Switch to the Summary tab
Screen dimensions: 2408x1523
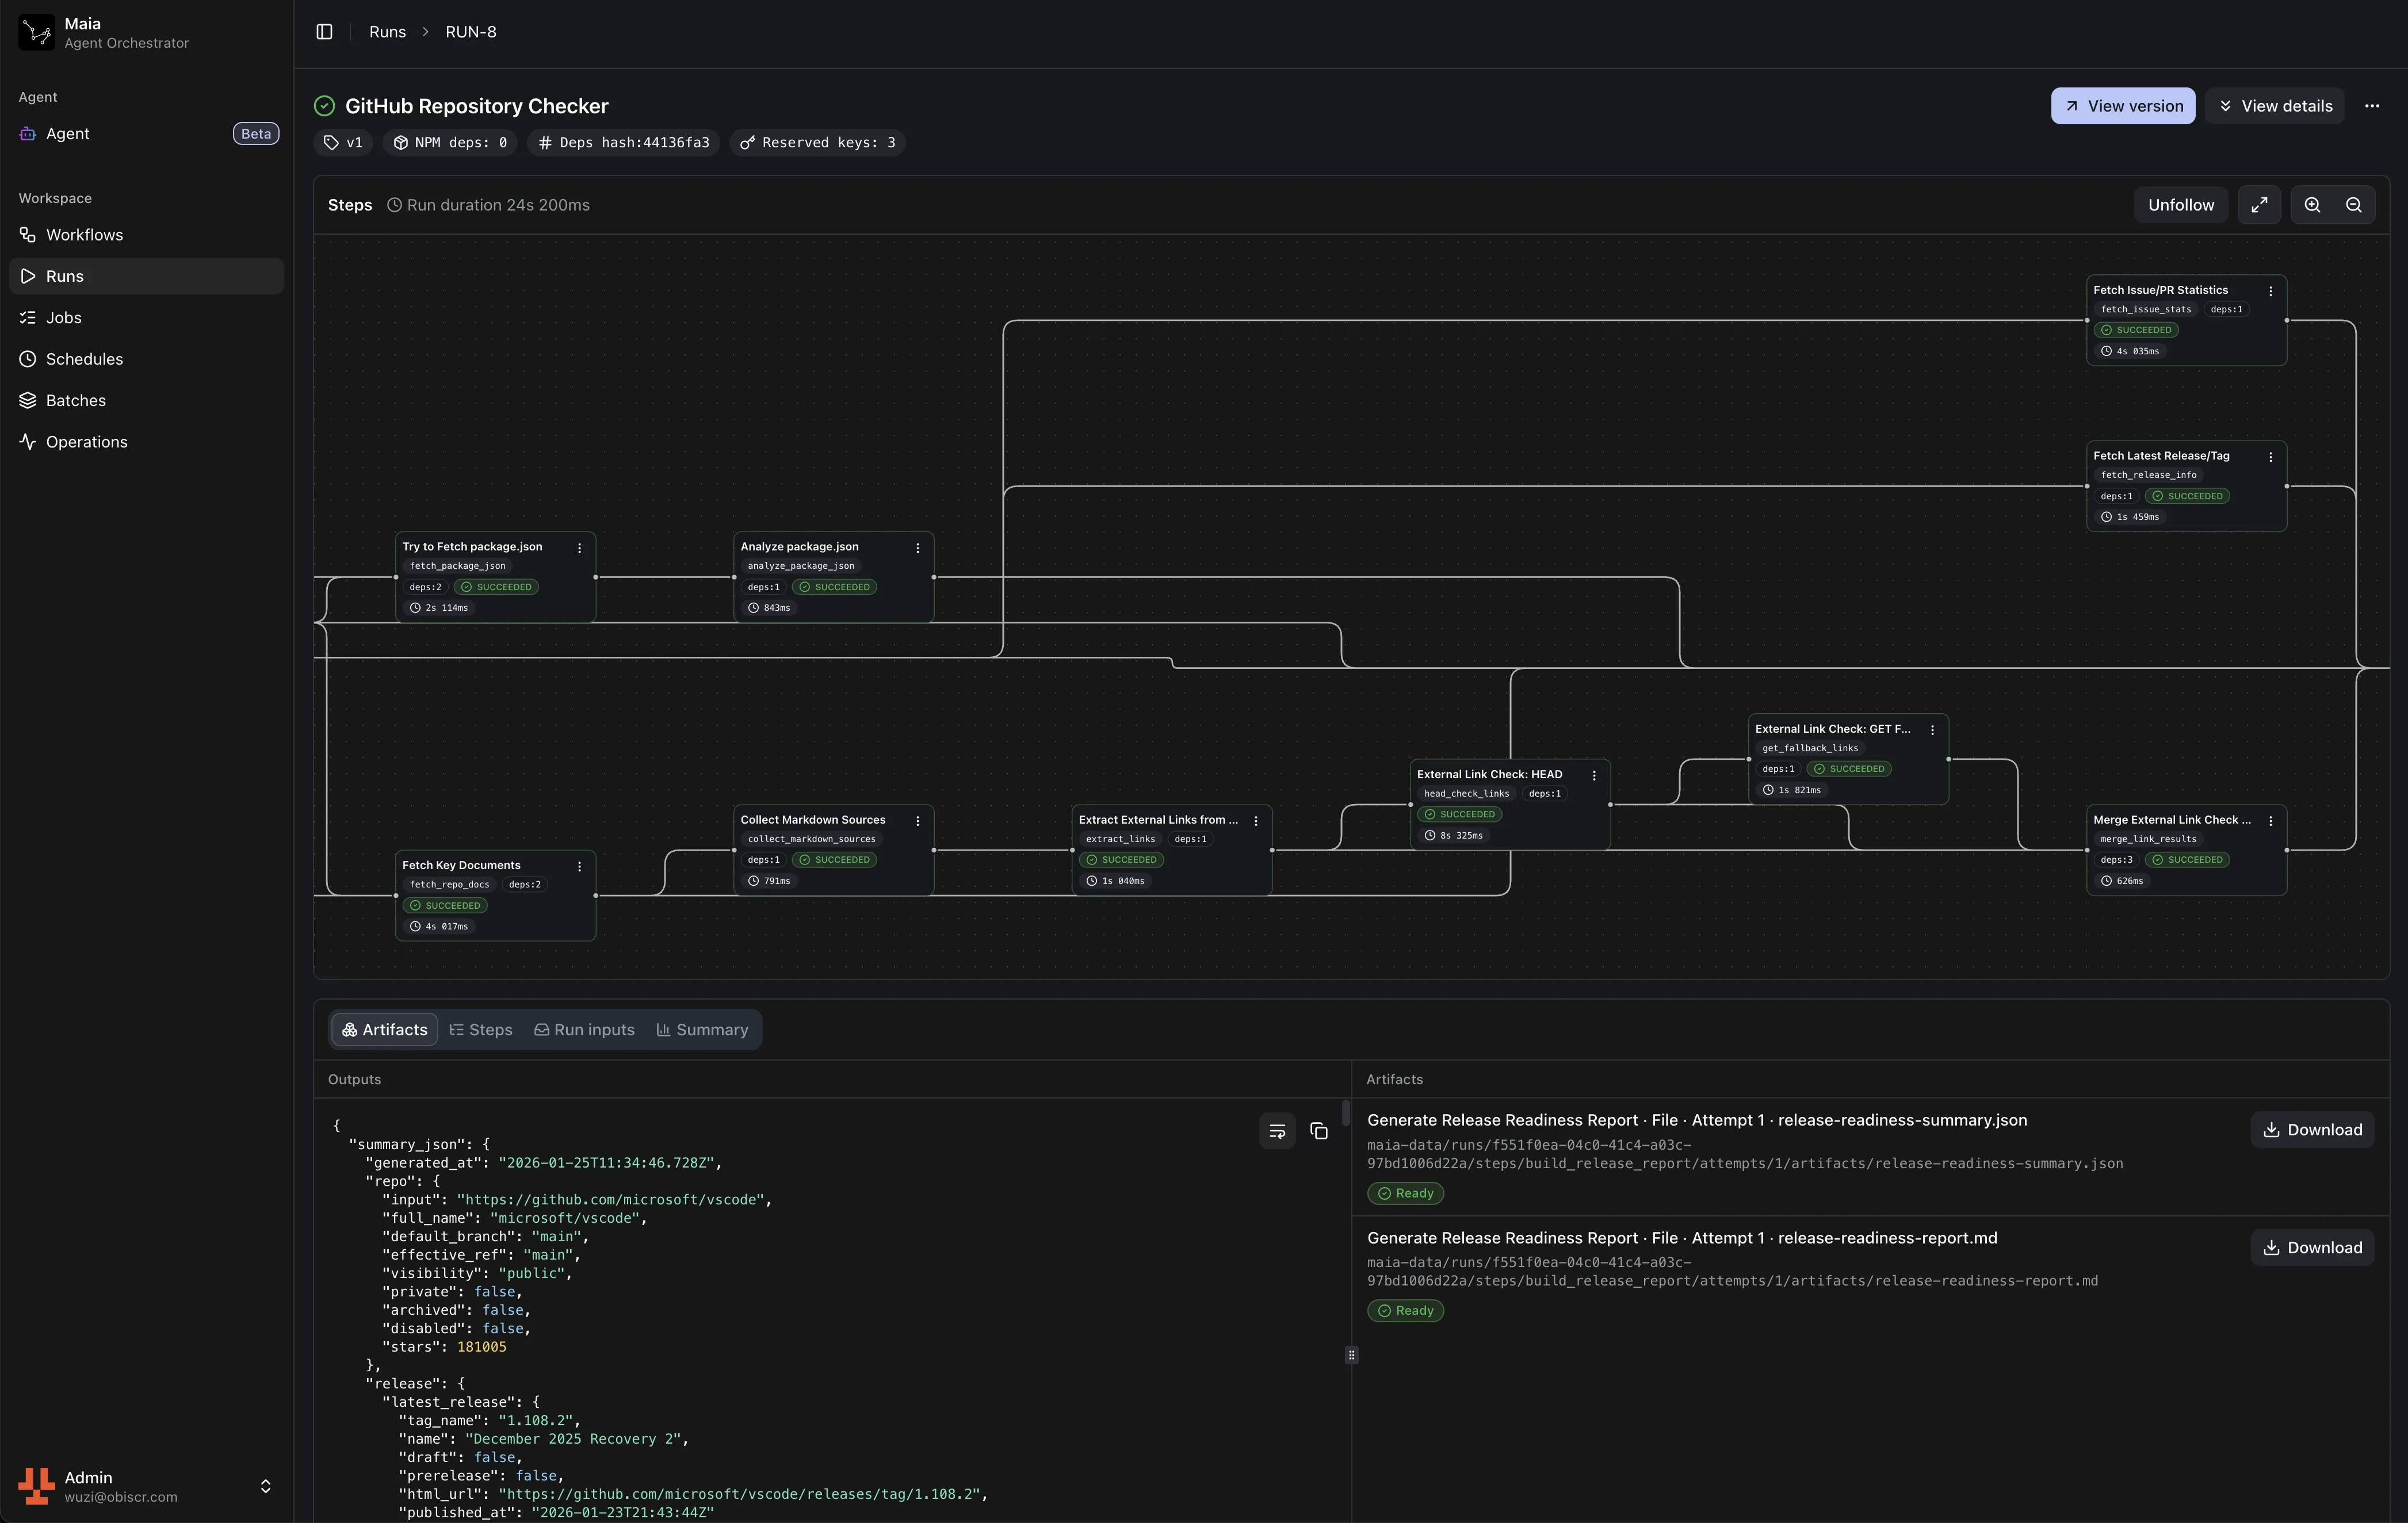pos(702,1030)
